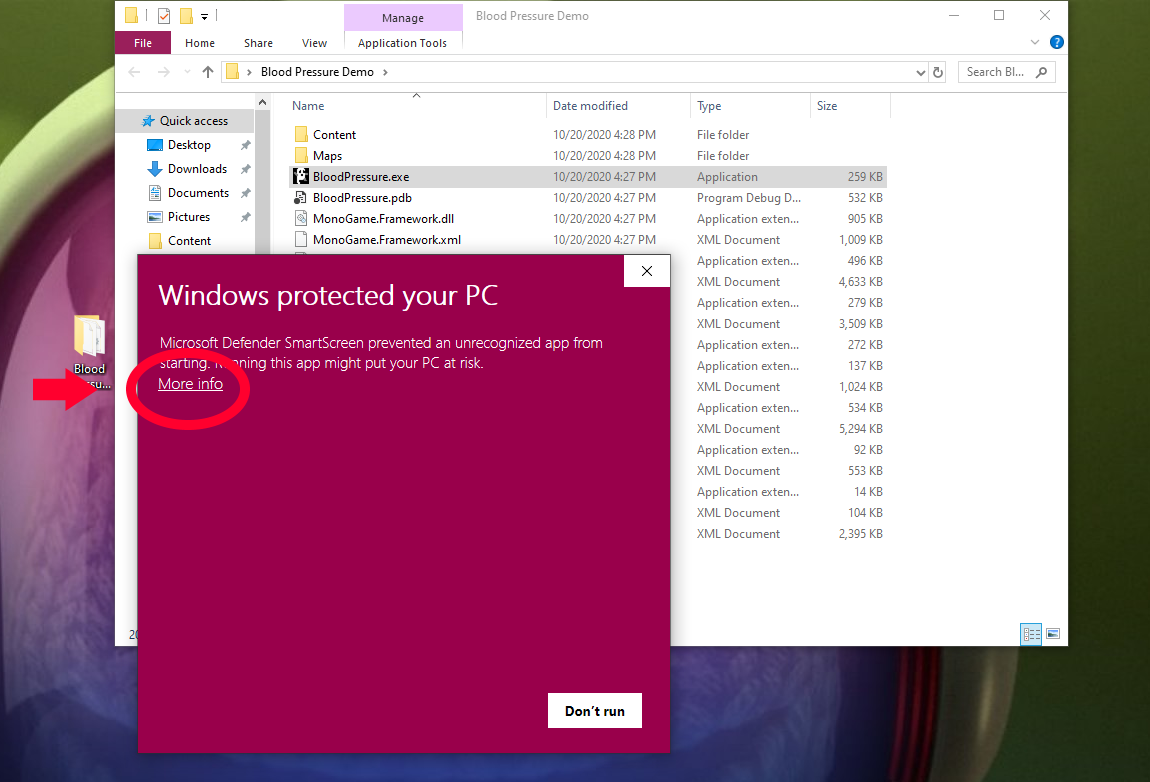This screenshot has height=782, width=1150.
Task: Expand the chevron after Blood Pressure Demo path
Action: pyautogui.click(x=385, y=72)
